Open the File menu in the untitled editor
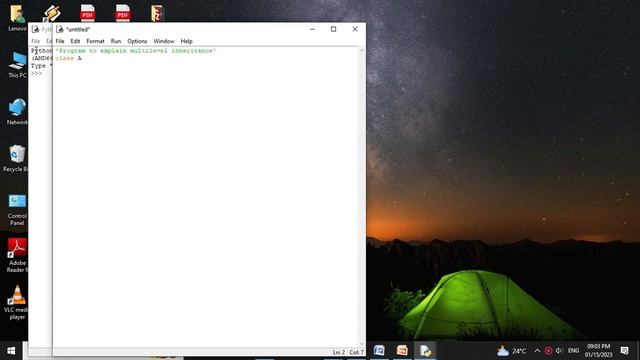Screen dimensions: 640x360 pos(60,41)
